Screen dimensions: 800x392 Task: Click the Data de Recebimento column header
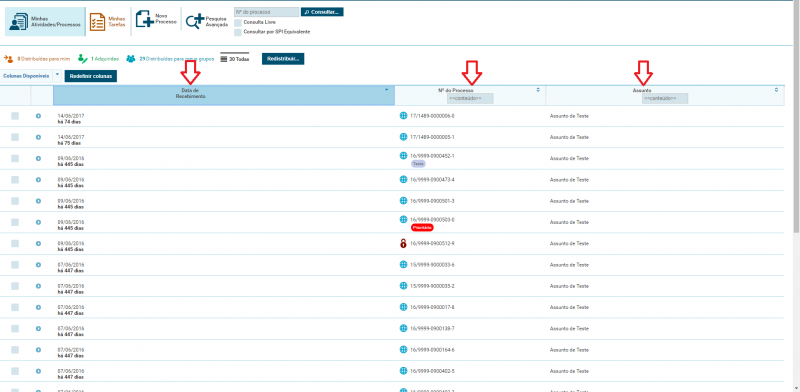[223, 95]
